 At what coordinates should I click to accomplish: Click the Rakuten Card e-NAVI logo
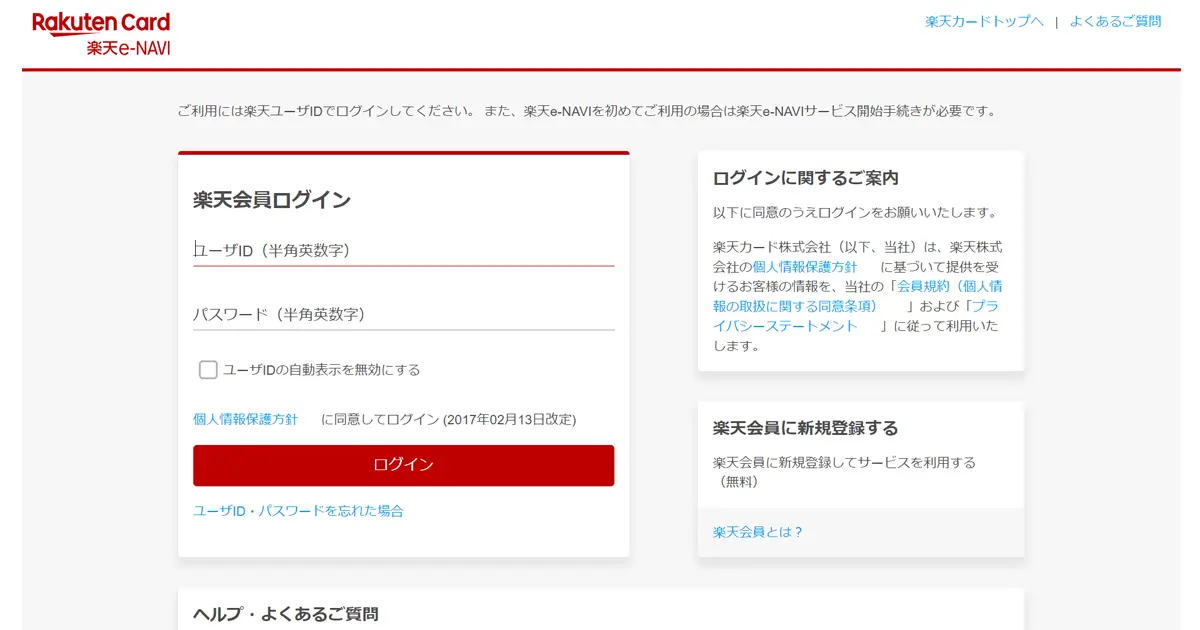tap(101, 34)
